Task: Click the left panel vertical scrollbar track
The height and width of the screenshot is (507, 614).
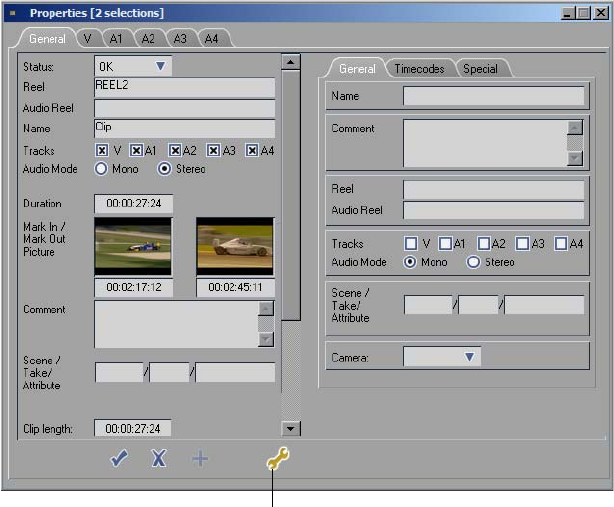Action: coord(291,370)
